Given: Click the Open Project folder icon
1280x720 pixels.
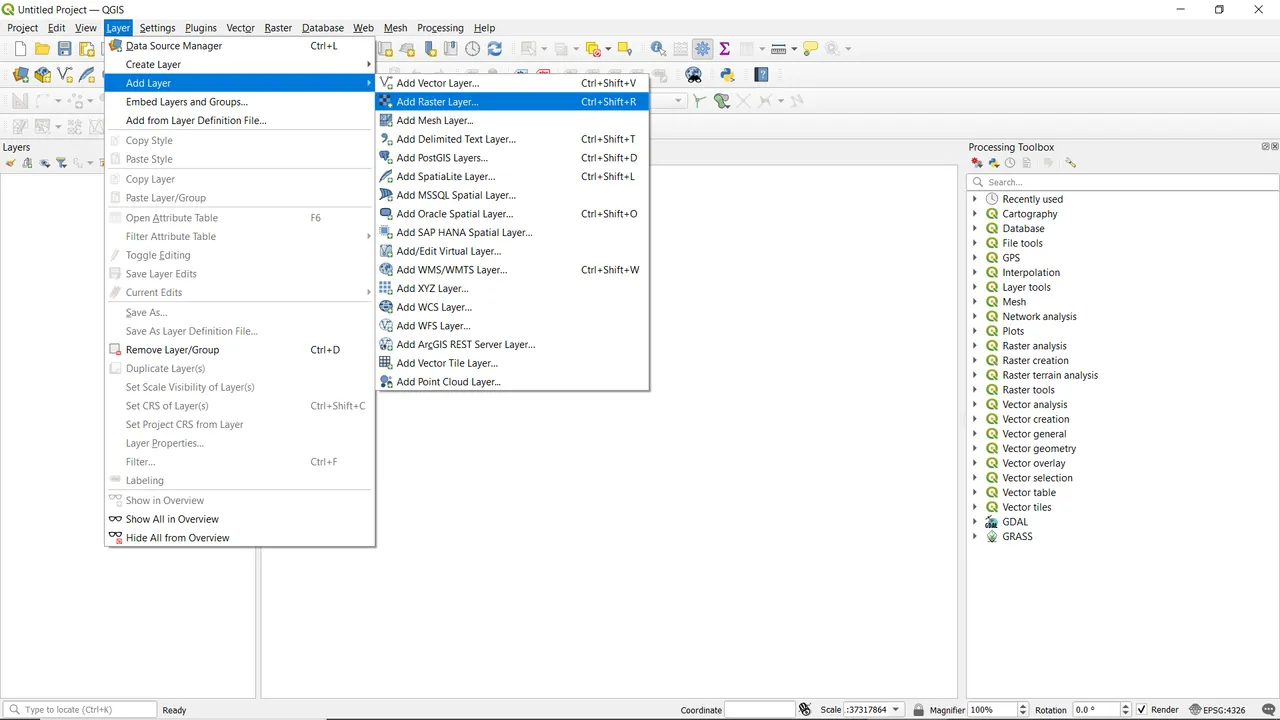Looking at the screenshot, I should (42, 48).
